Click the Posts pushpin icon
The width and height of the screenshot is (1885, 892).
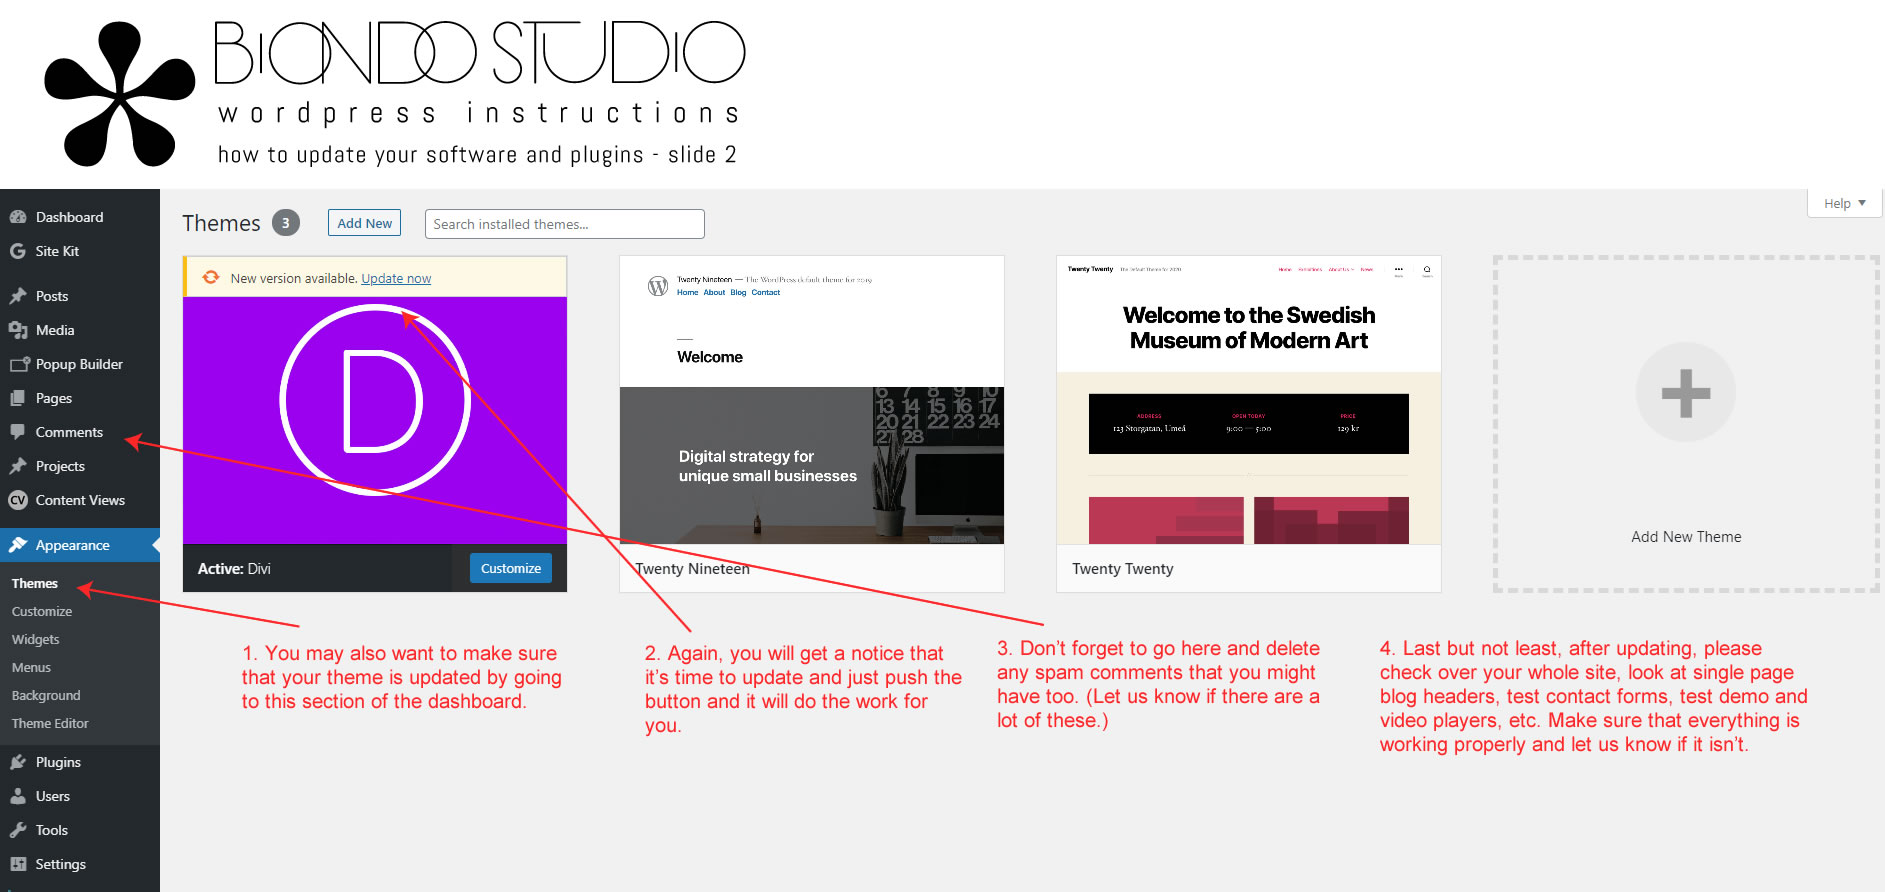click(18, 296)
